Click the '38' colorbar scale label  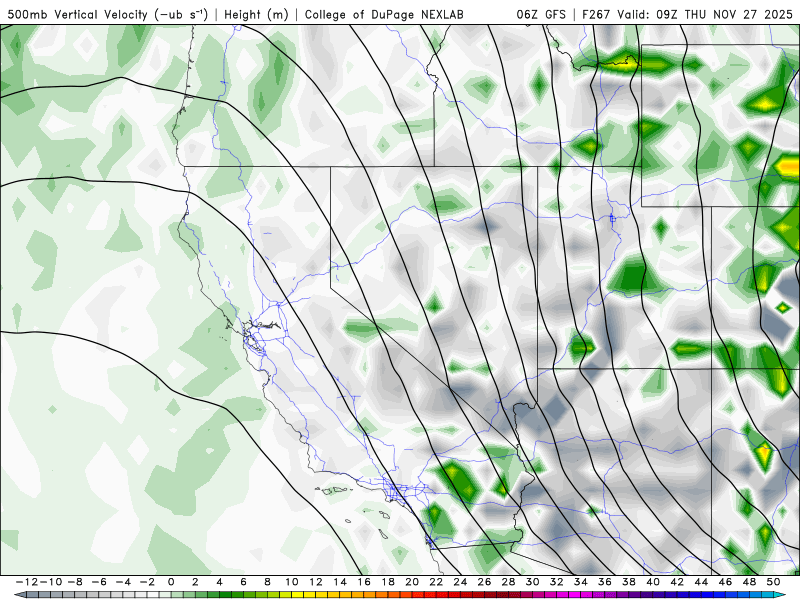pyautogui.click(x=629, y=582)
